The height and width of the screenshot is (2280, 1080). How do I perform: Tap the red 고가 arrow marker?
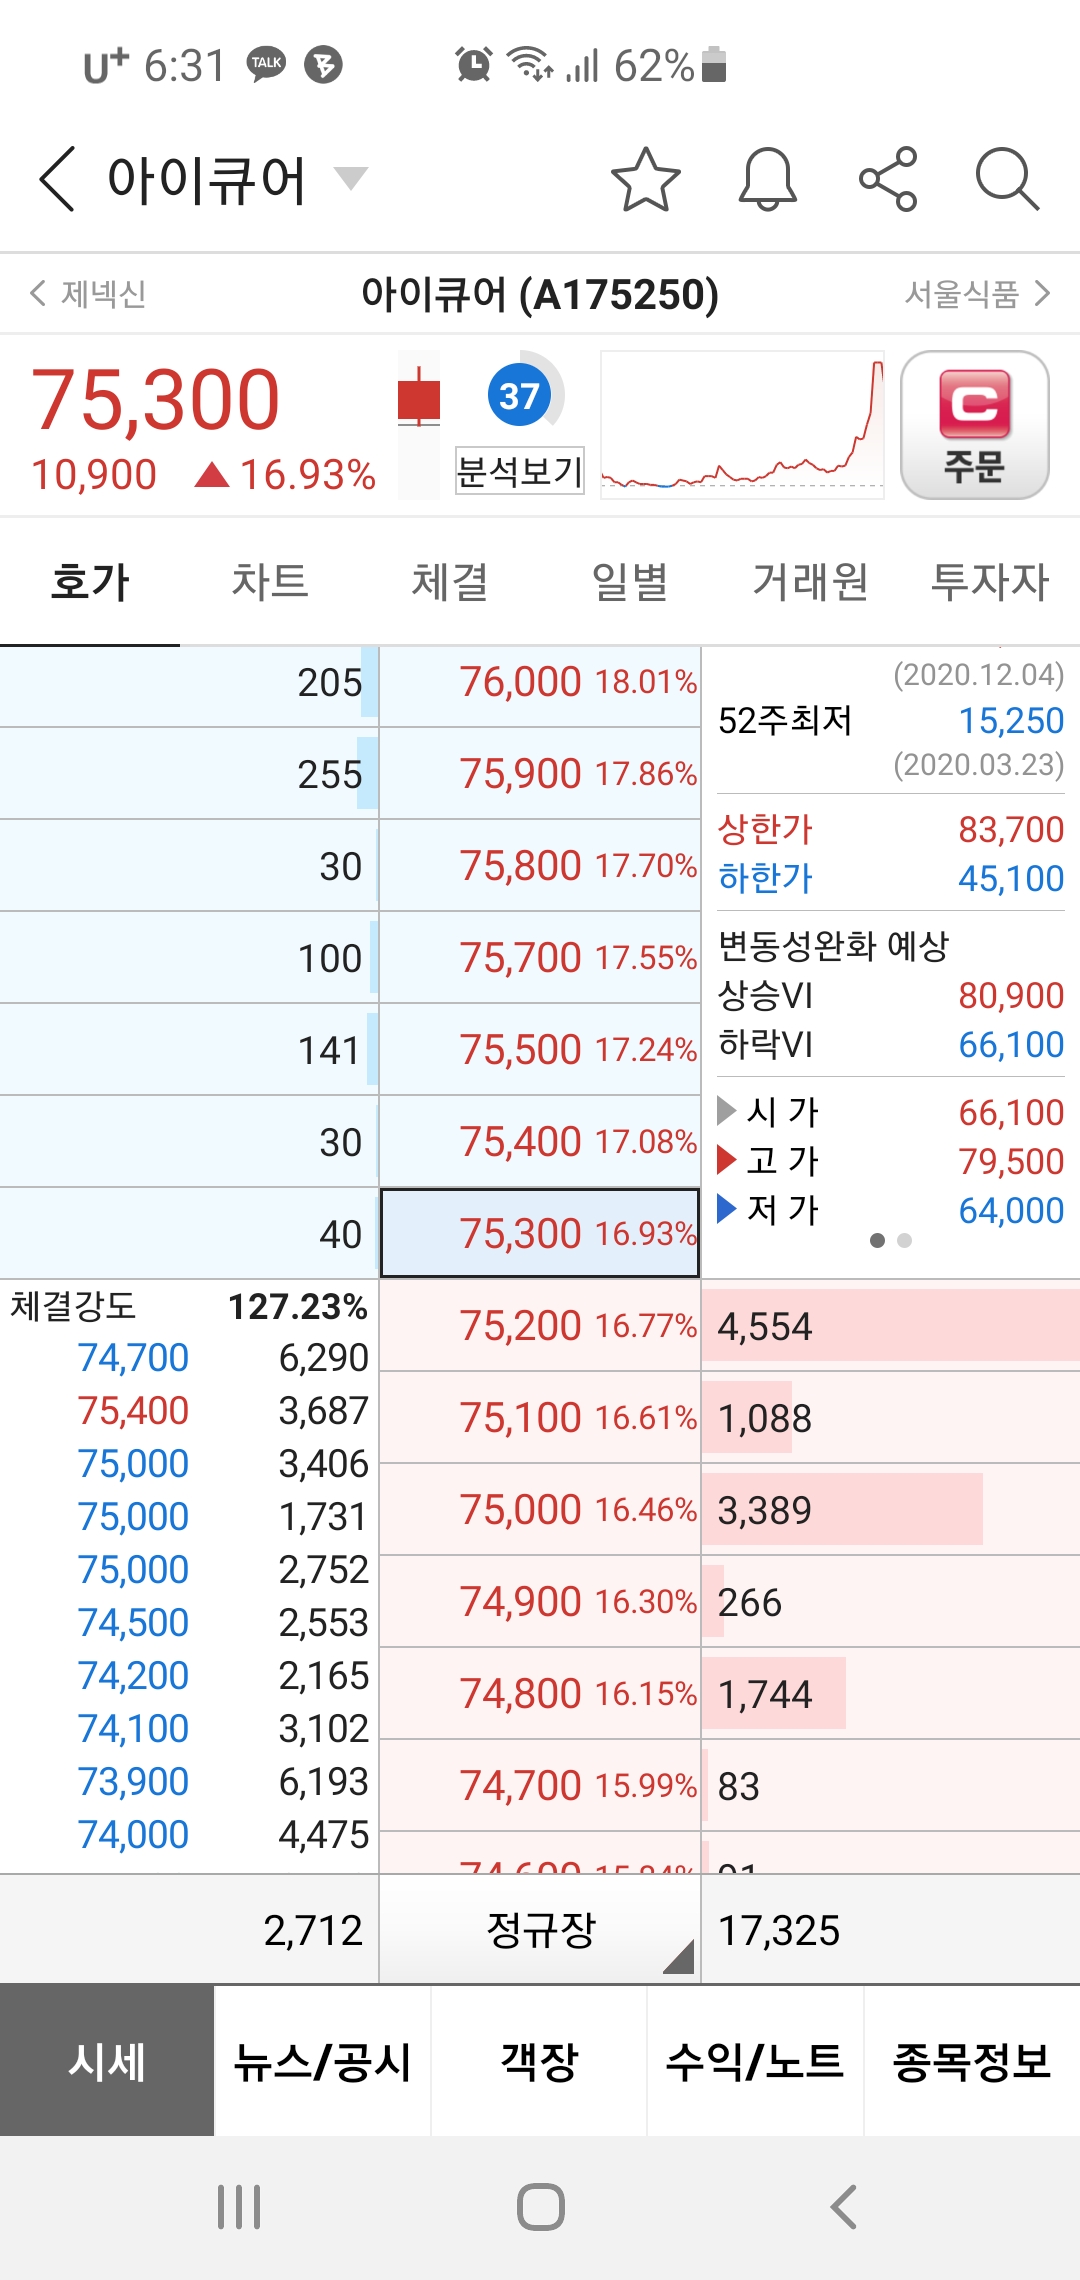pyautogui.click(x=727, y=1160)
